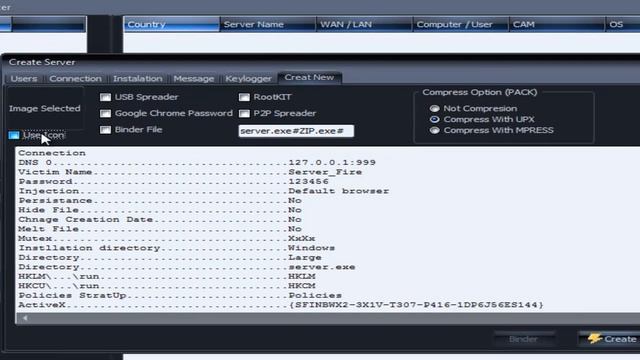Select the Not Compresion radio option
The width and height of the screenshot is (640, 360).
point(434,109)
